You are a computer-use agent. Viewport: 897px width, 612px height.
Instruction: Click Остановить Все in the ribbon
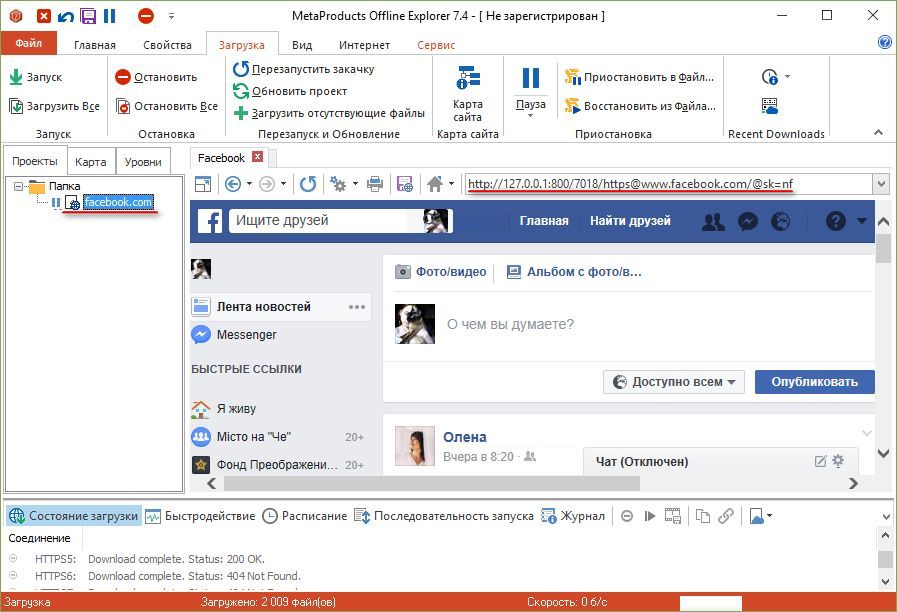click(167, 106)
